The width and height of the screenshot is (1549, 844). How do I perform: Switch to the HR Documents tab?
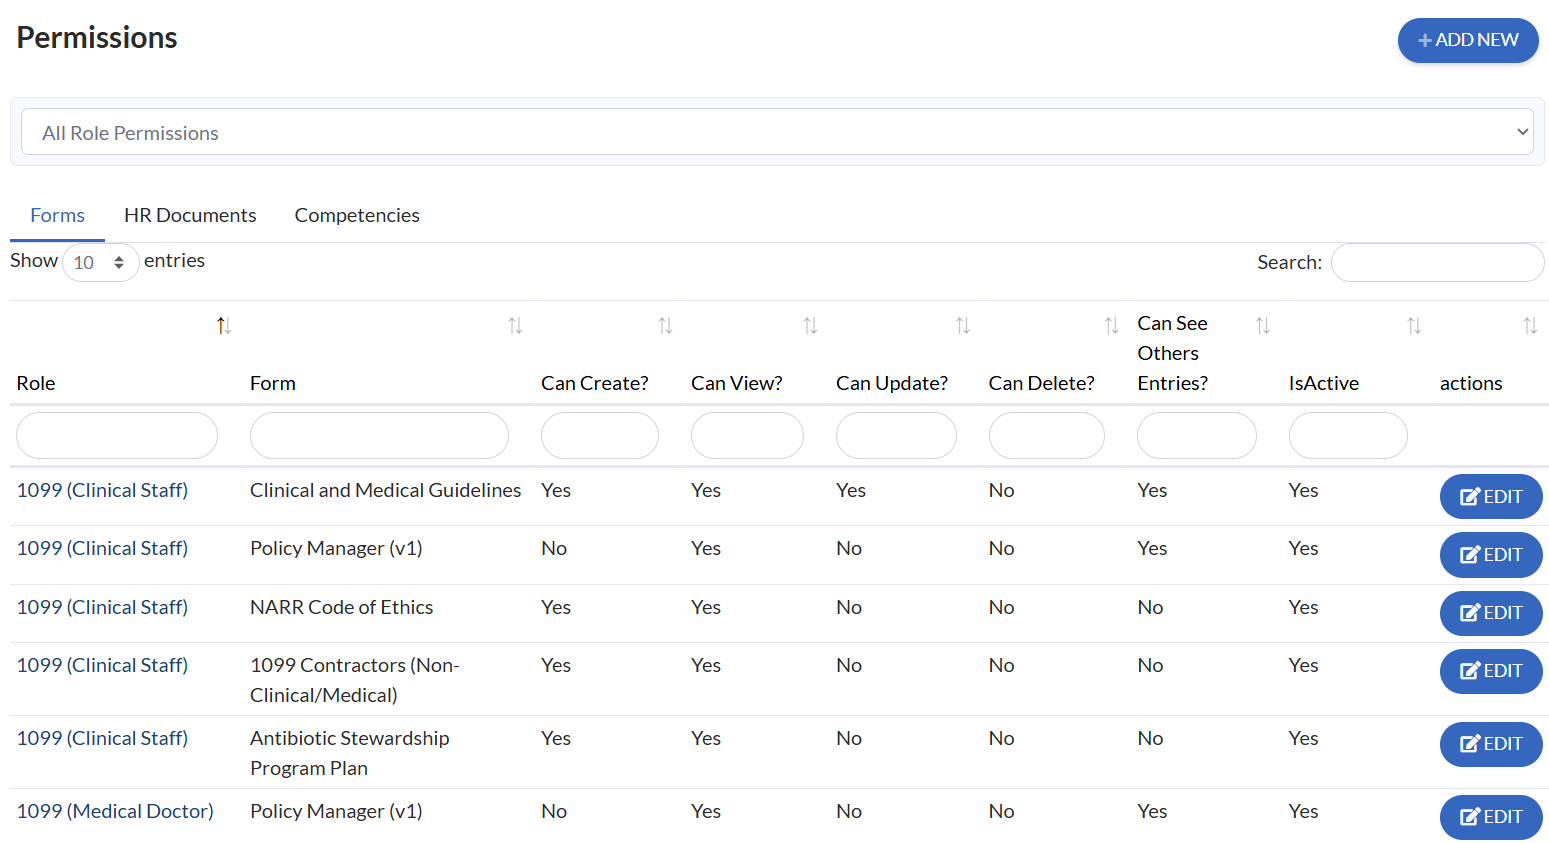(190, 216)
